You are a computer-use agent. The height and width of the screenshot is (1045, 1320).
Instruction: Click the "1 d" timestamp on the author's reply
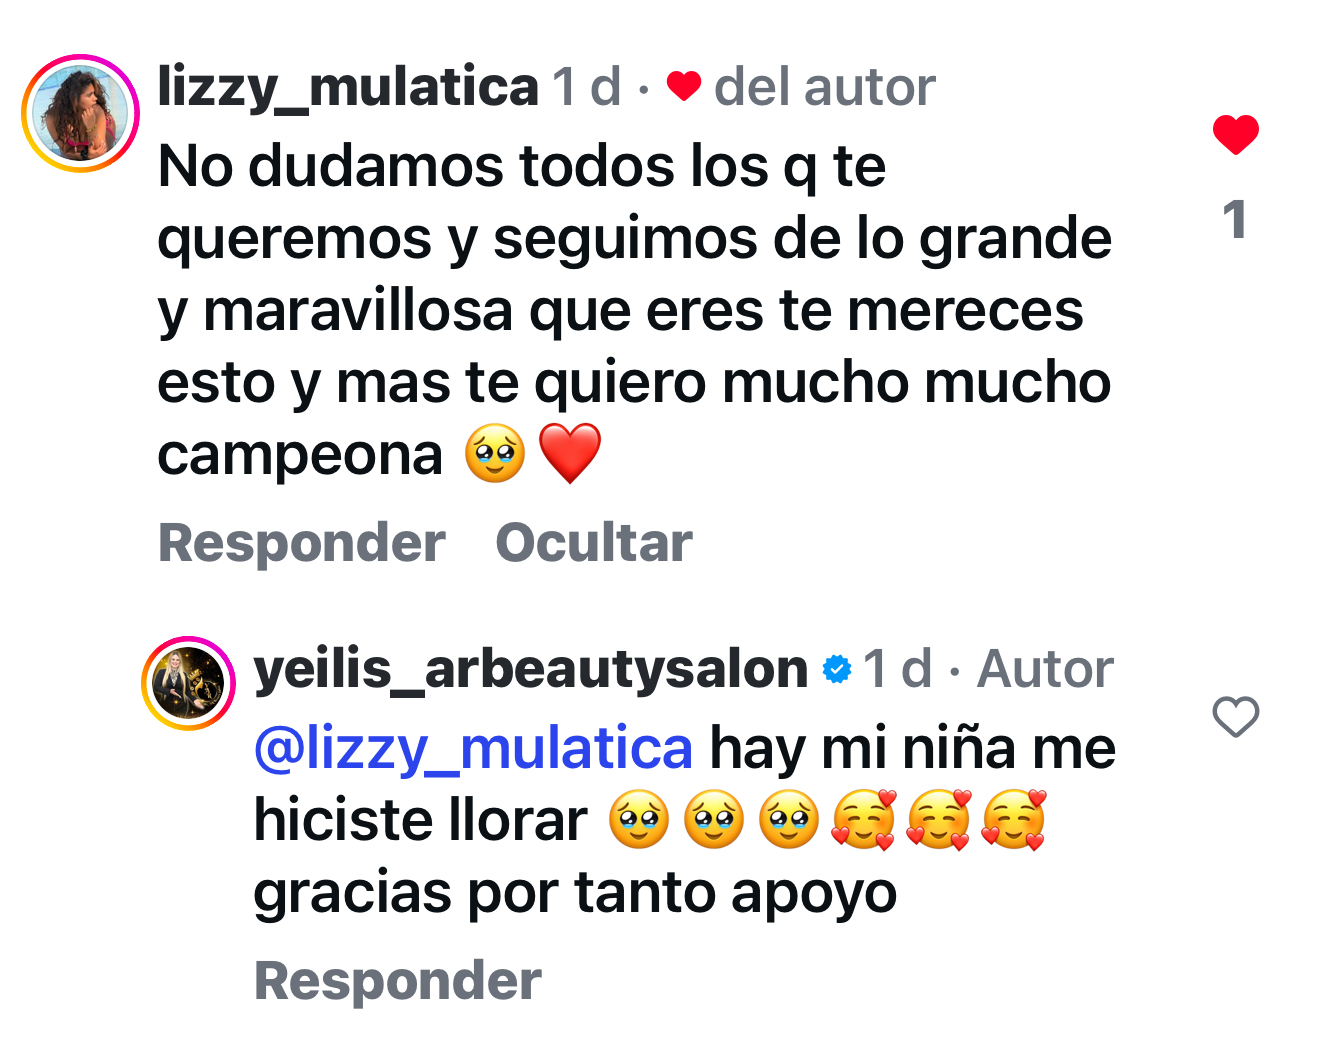click(898, 669)
